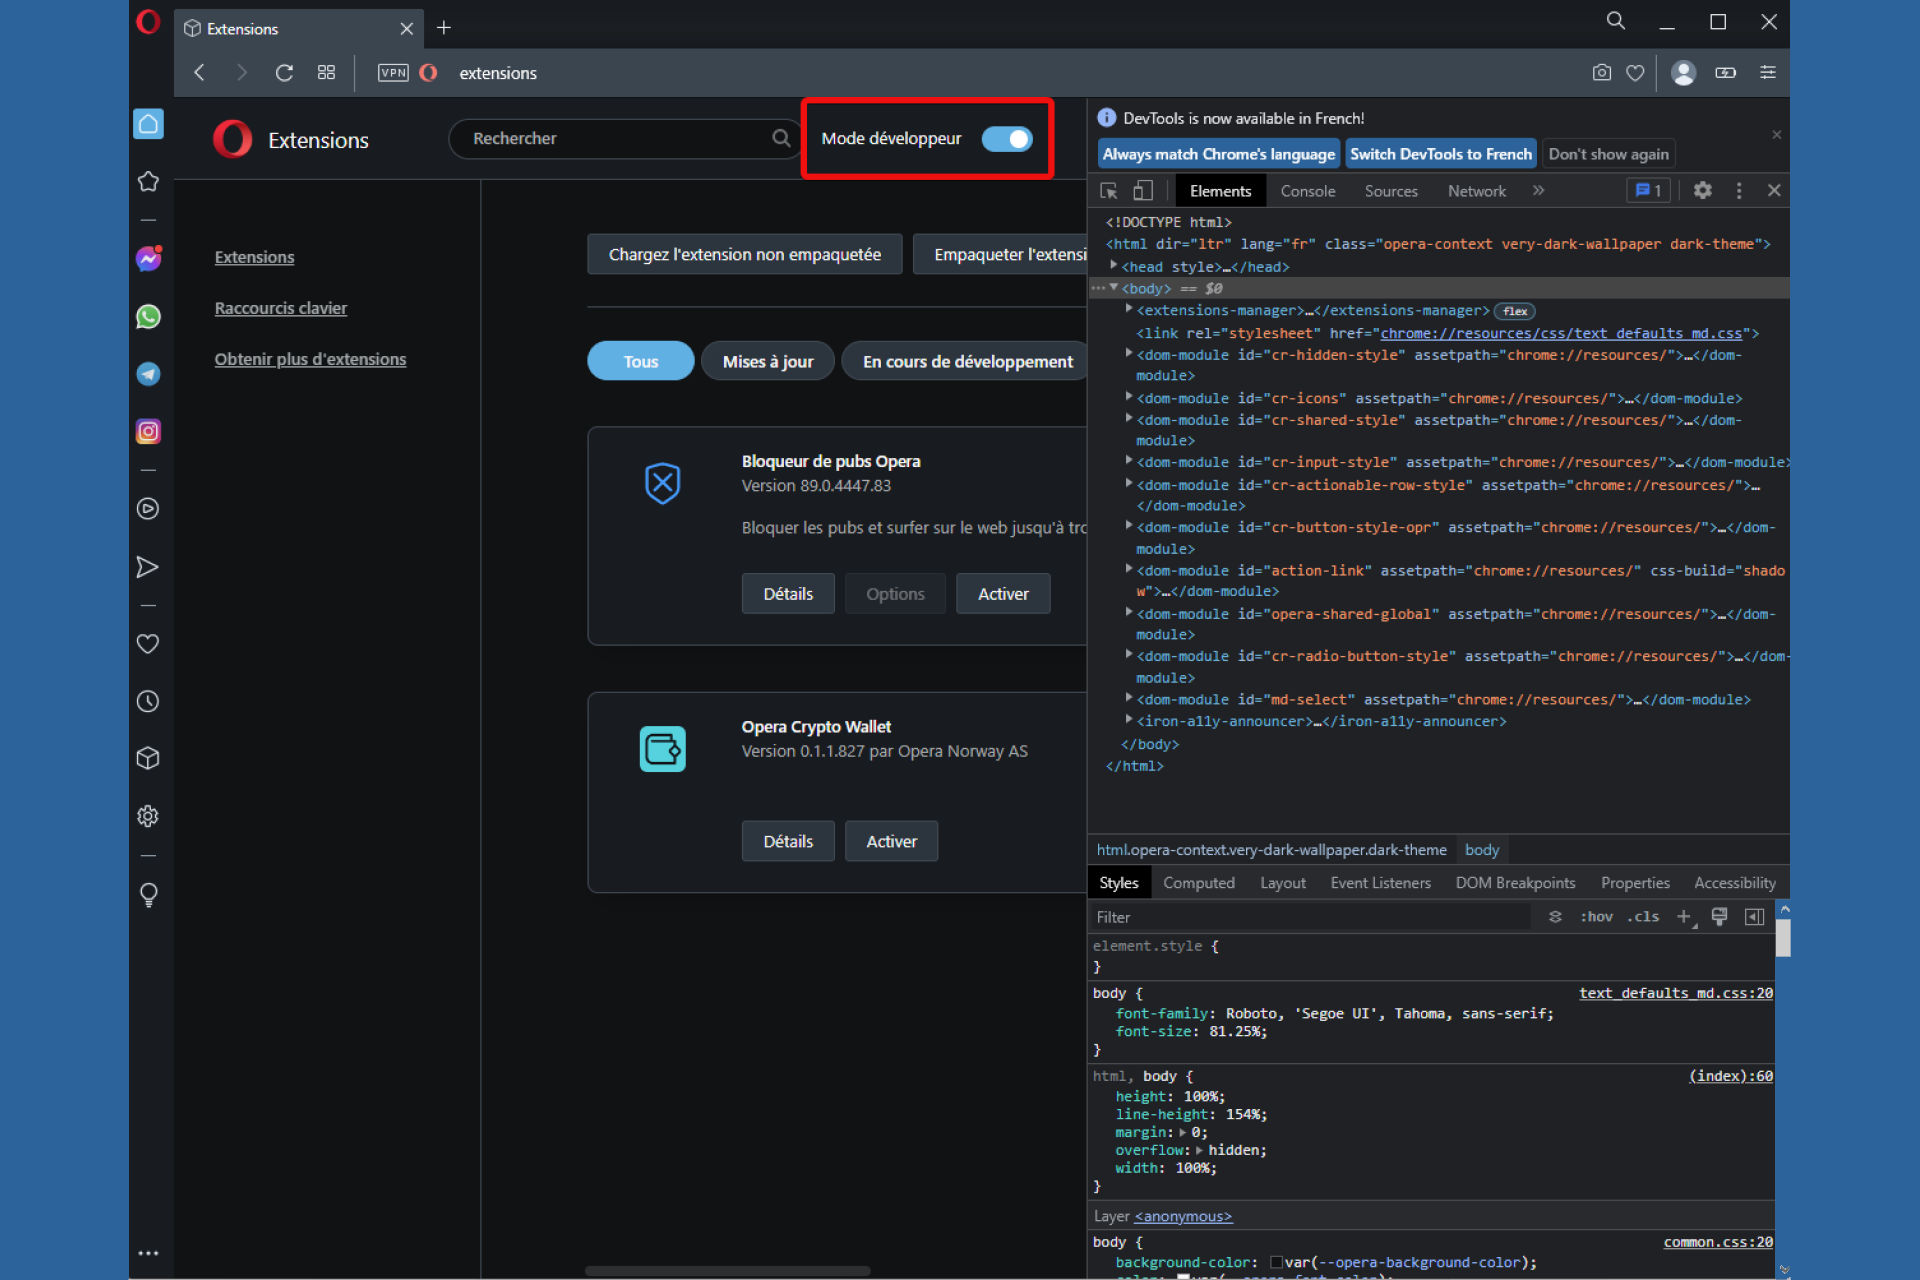
Task: Expand the head element node
Action: [1113, 266]
